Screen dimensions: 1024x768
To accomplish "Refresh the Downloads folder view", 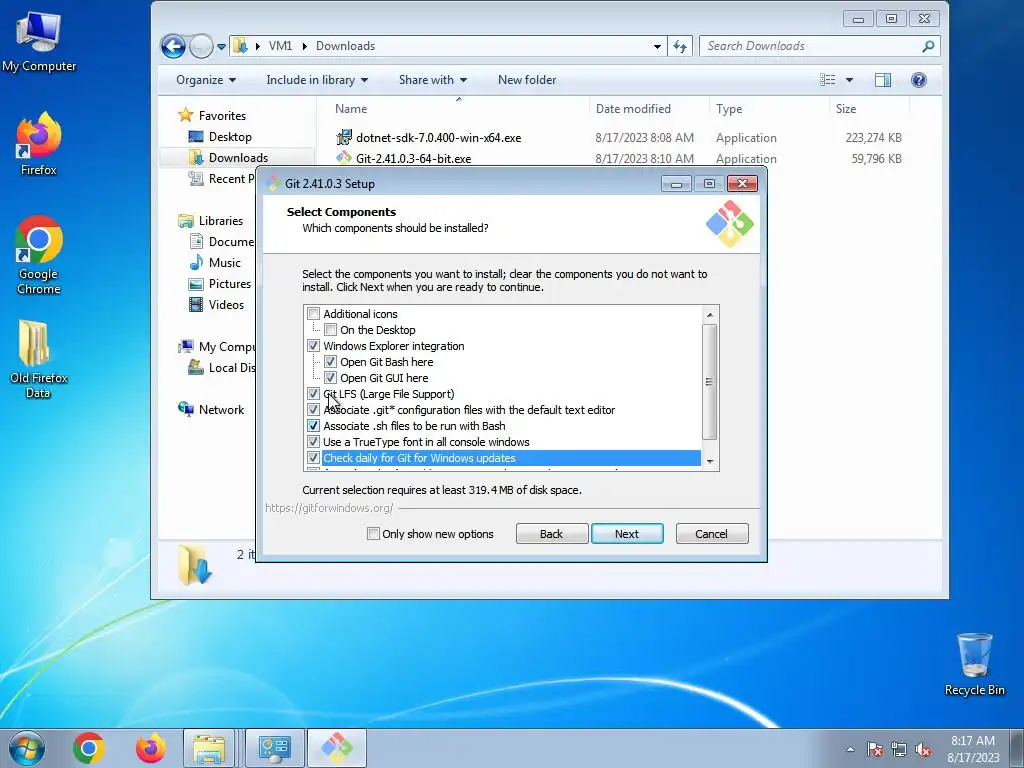I will [680, 46].
